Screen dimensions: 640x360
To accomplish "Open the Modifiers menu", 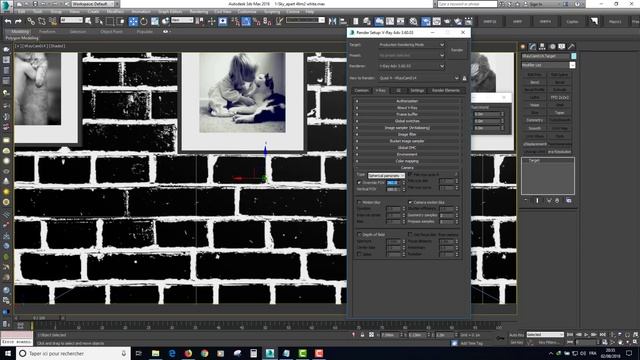I will [x=115, y=12].
